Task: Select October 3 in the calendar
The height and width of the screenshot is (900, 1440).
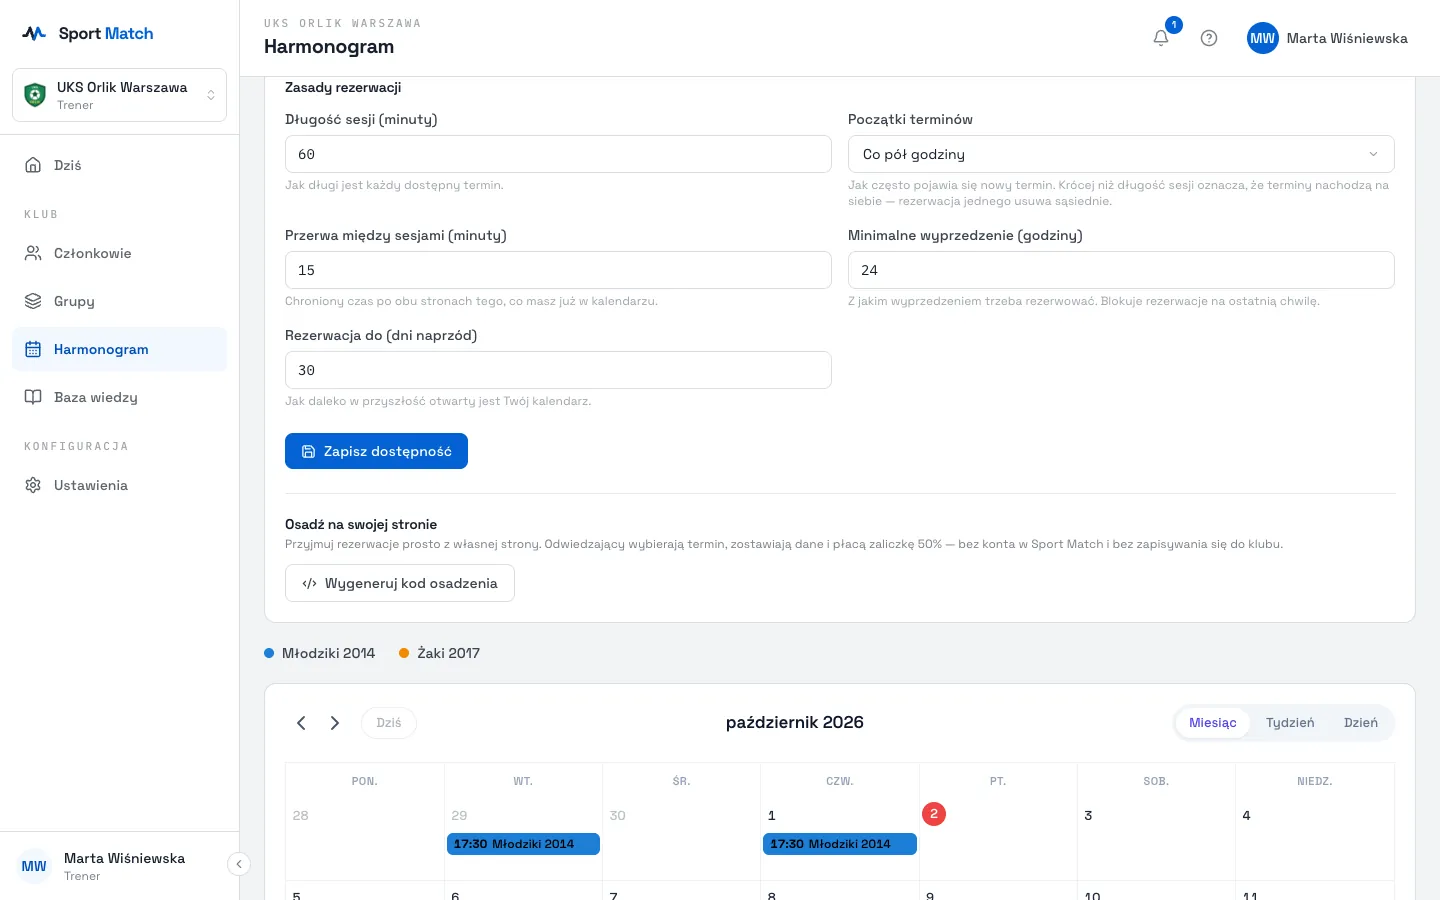Action: (1088, 816)
